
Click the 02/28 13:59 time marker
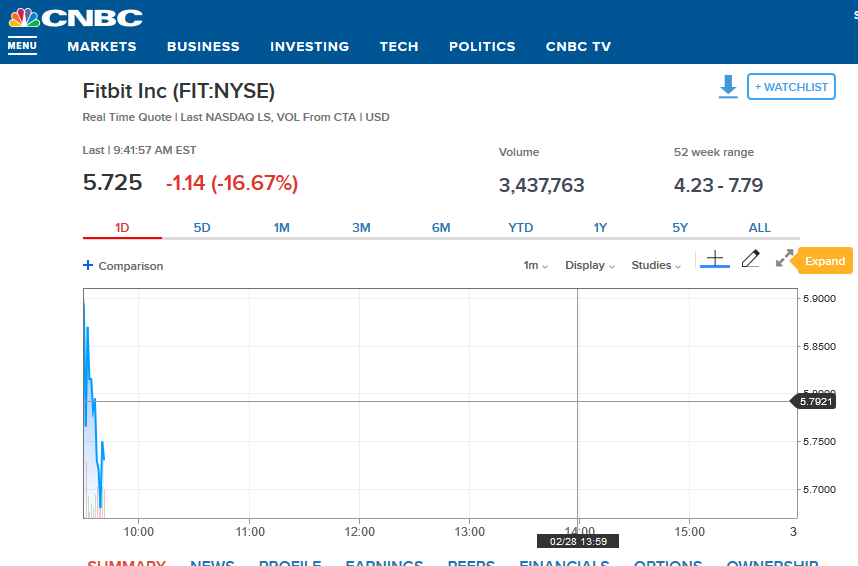(x=578, y=541)
